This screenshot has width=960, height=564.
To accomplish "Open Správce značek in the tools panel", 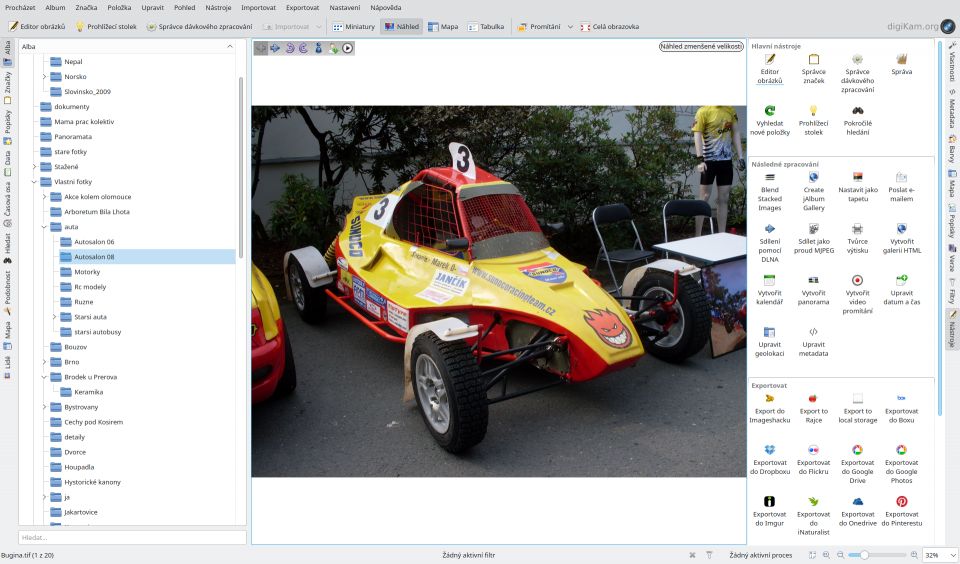I will coord(813,69).
